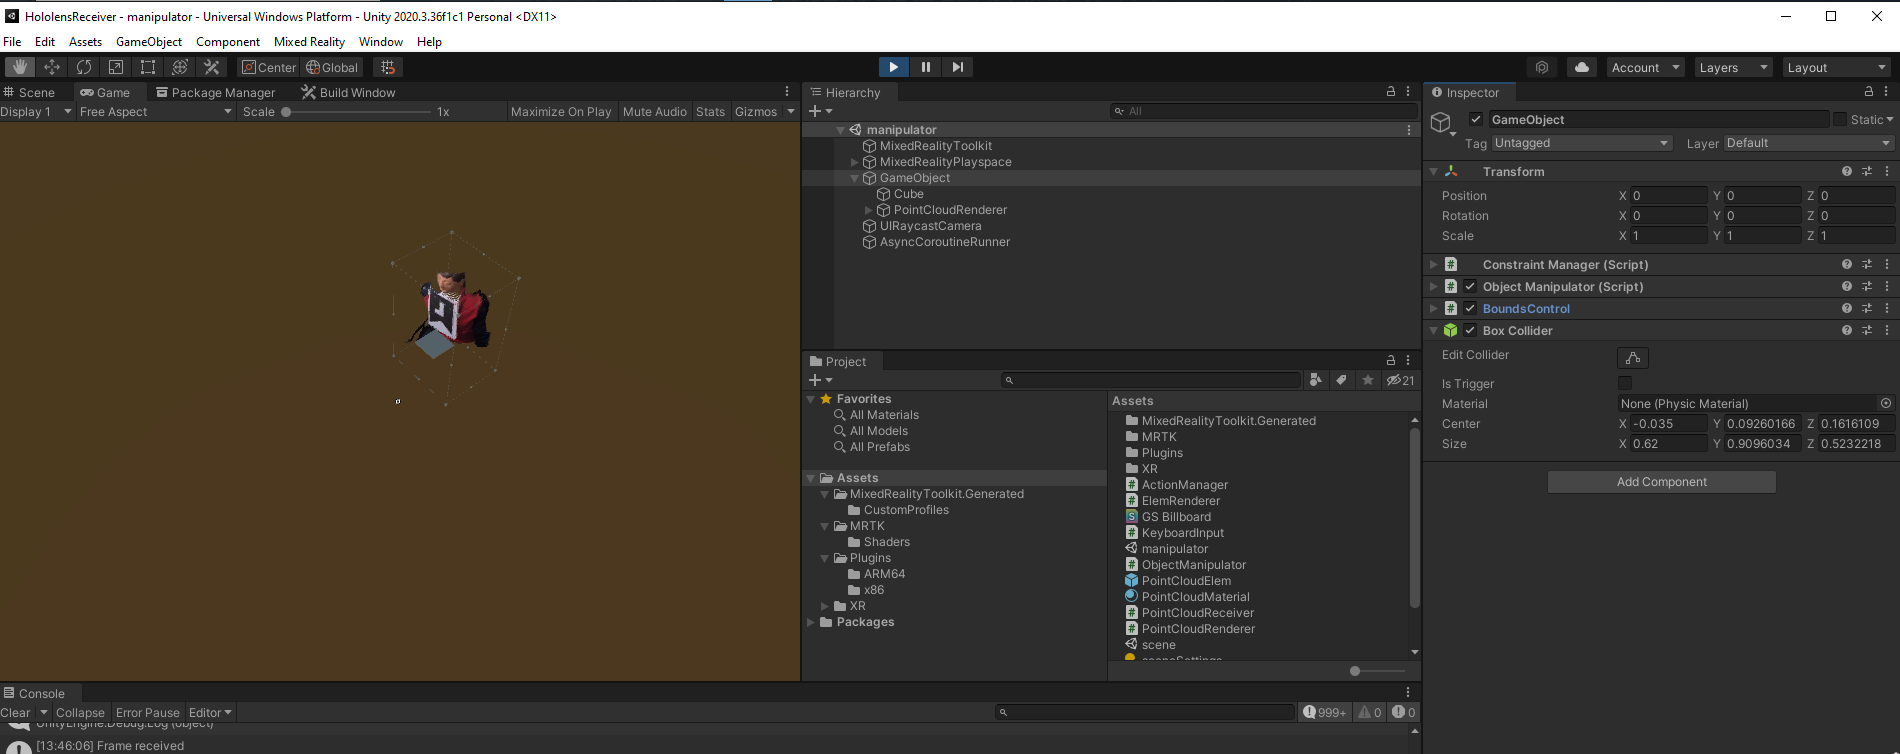Switch to Package Manager tab

215,92
